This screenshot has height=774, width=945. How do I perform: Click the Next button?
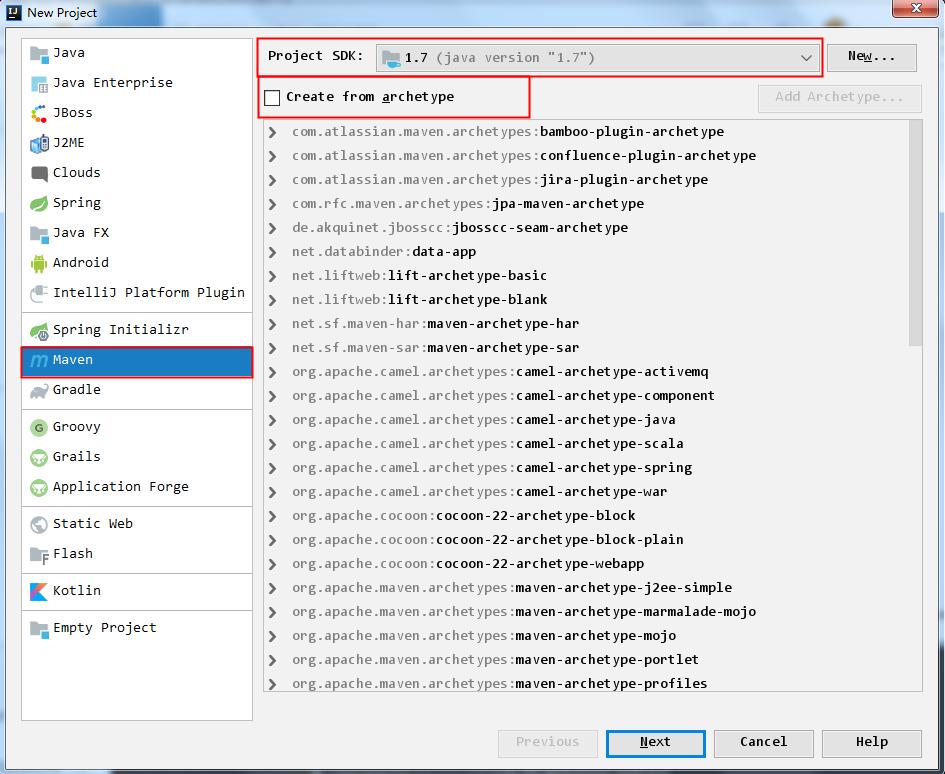pyautogui.click(x=655, y=743)
